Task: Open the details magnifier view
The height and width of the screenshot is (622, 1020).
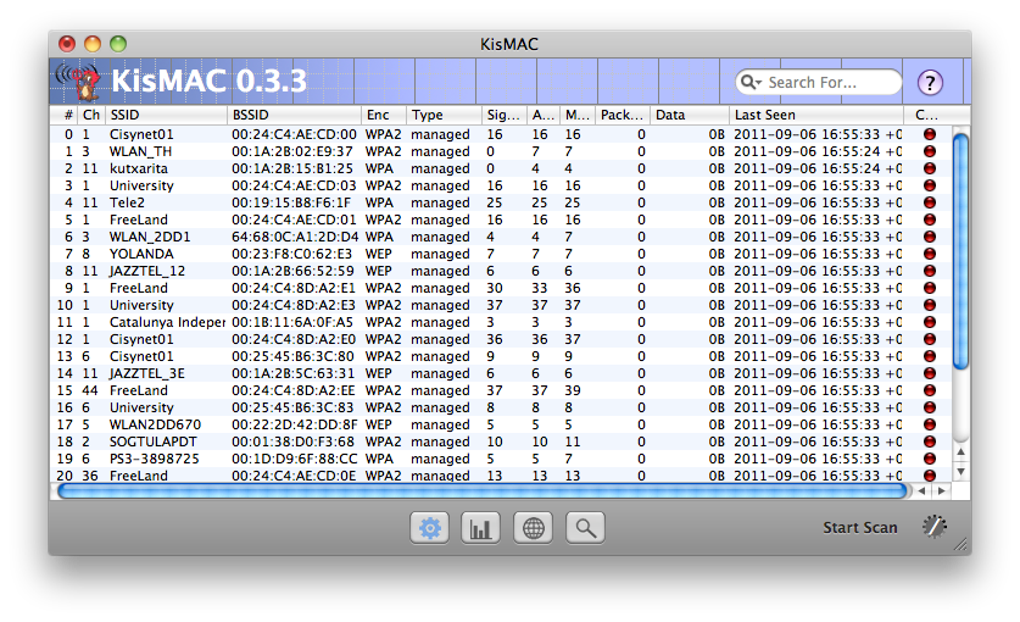Action: [585, 528]
